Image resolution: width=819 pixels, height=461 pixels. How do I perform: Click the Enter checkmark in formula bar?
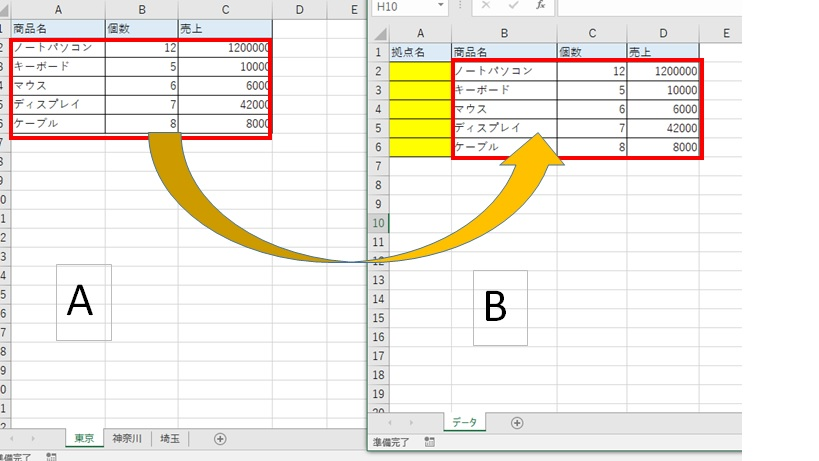point(513,6)
